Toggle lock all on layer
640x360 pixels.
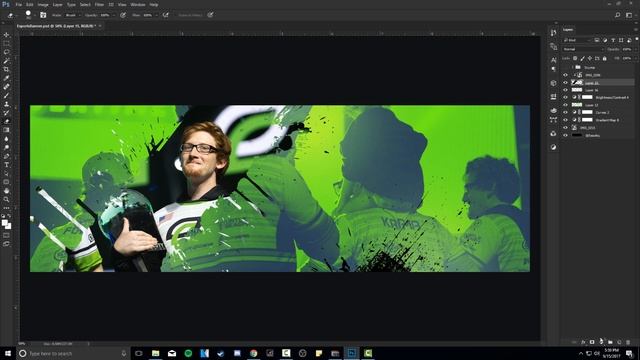(x=604, y=58)
